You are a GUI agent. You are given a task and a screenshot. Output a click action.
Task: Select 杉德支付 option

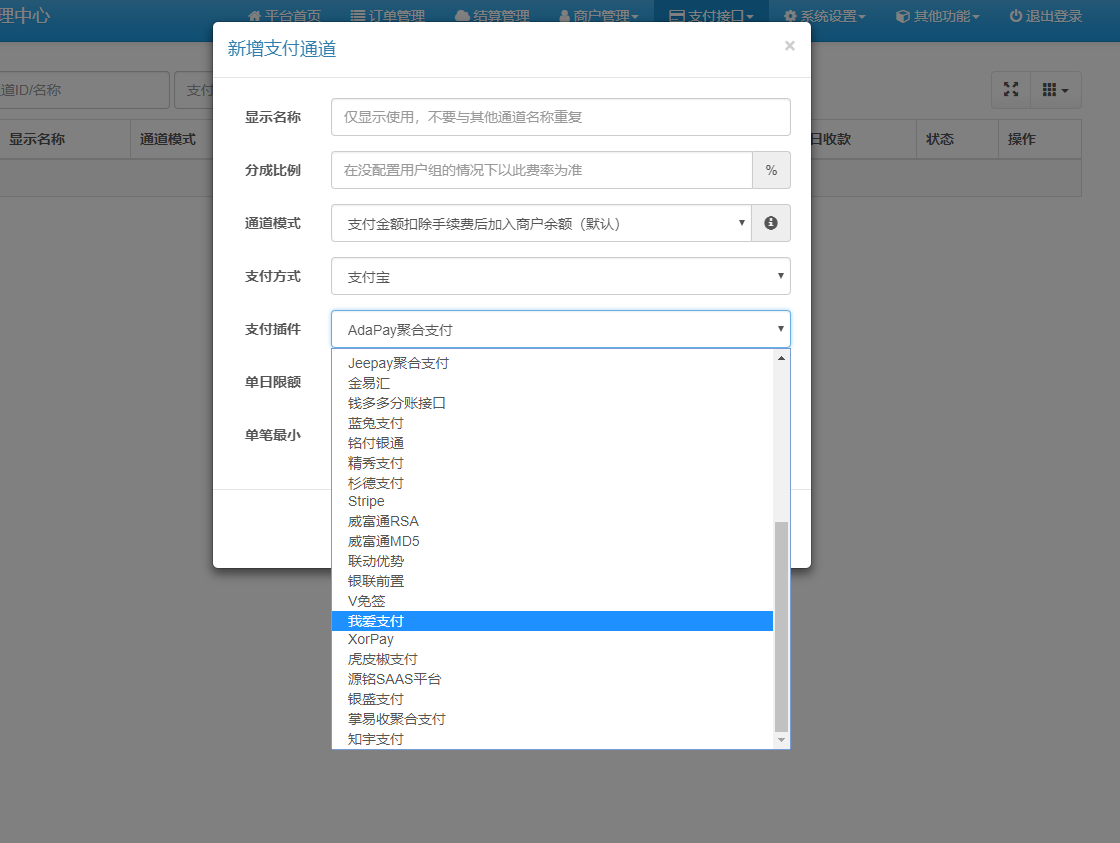552,483
